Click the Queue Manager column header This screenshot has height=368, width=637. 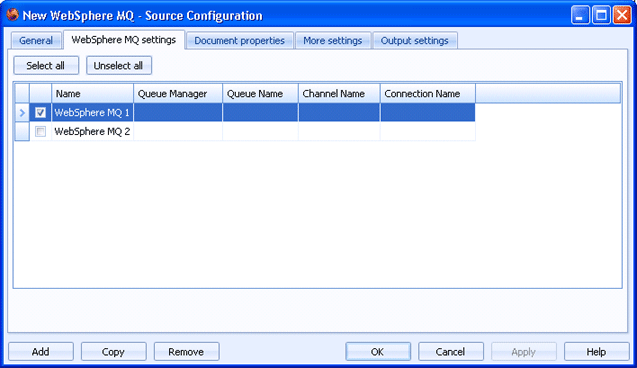click(x=178, y=93)
